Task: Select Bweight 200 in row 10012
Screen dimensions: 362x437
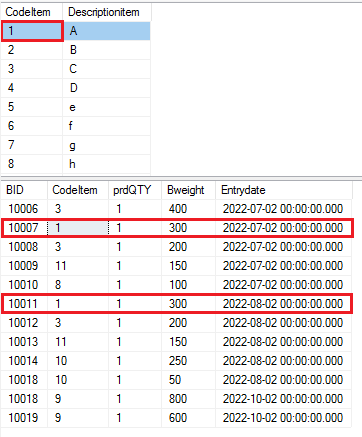Action: [189, 323]
